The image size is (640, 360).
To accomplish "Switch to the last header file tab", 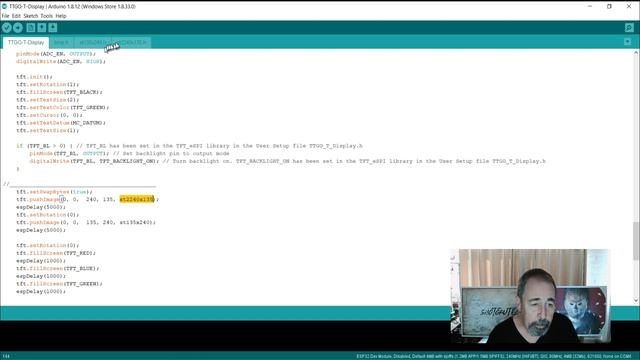I will pyautogui.click(x=131, y=42).
